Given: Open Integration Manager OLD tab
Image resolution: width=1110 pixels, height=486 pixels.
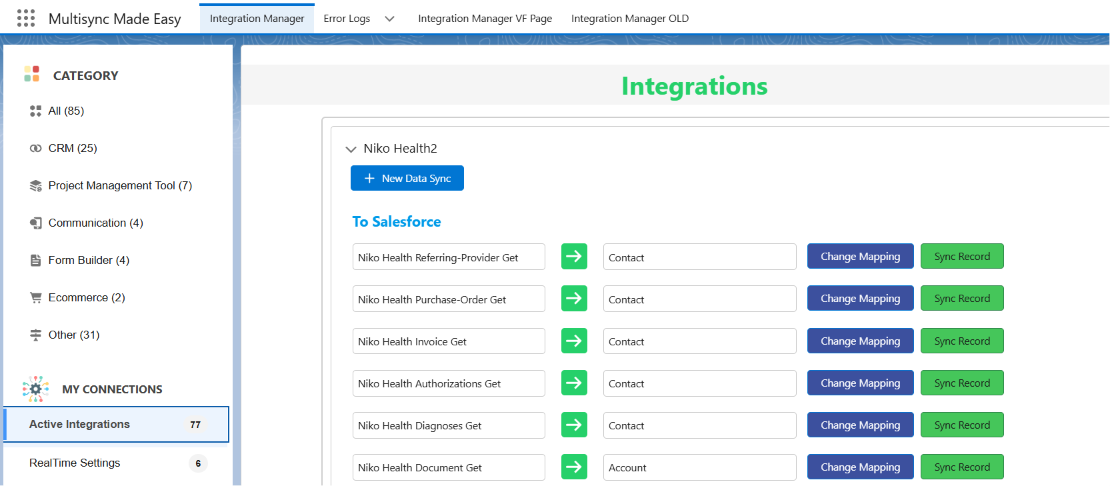Looking at the screenshot, I should (x=630, y=19).
